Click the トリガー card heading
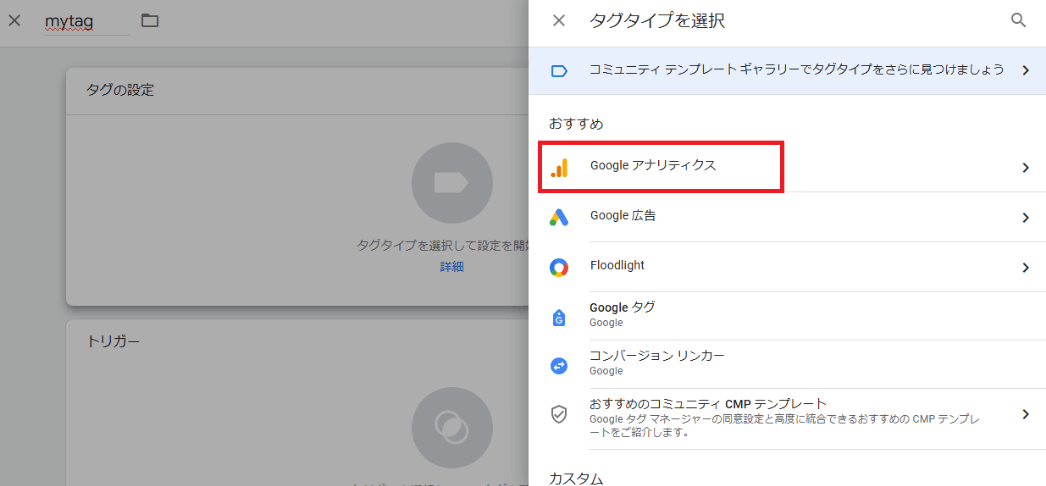 (113, 341)
